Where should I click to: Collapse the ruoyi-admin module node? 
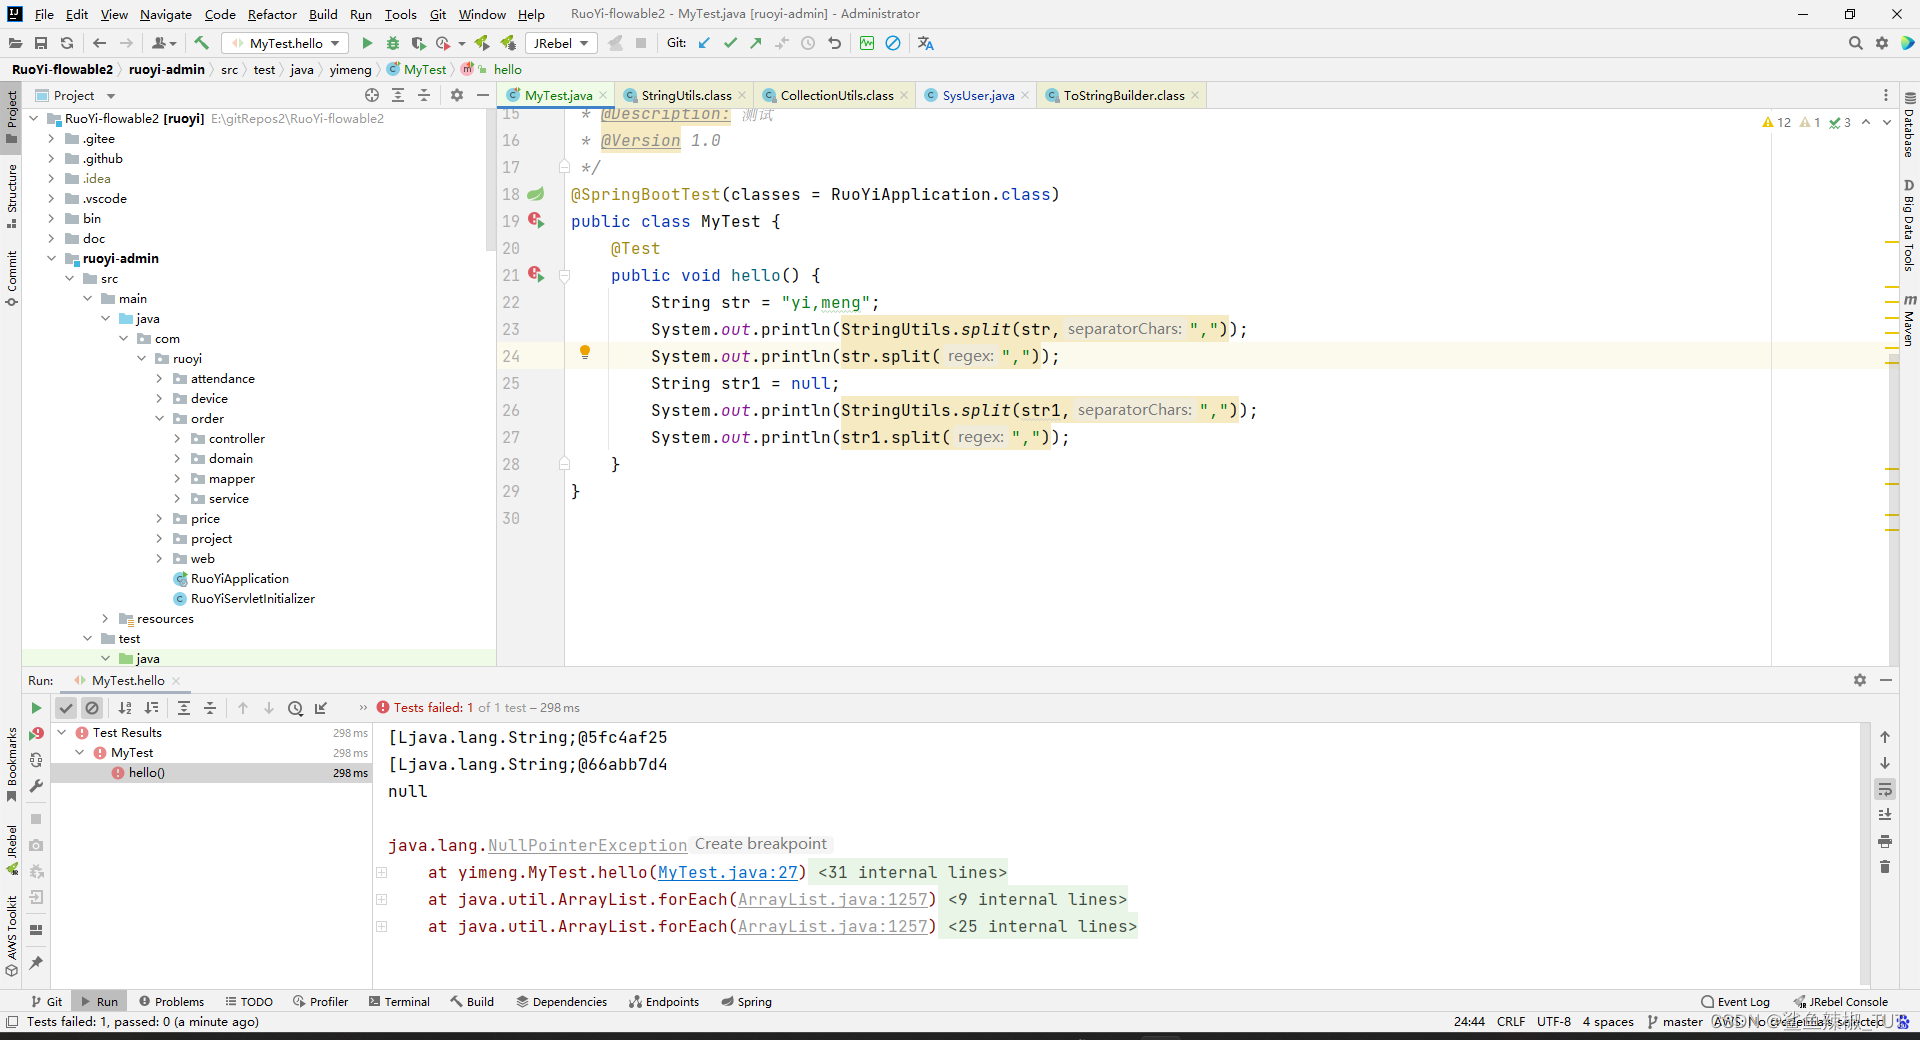point(51,259)
